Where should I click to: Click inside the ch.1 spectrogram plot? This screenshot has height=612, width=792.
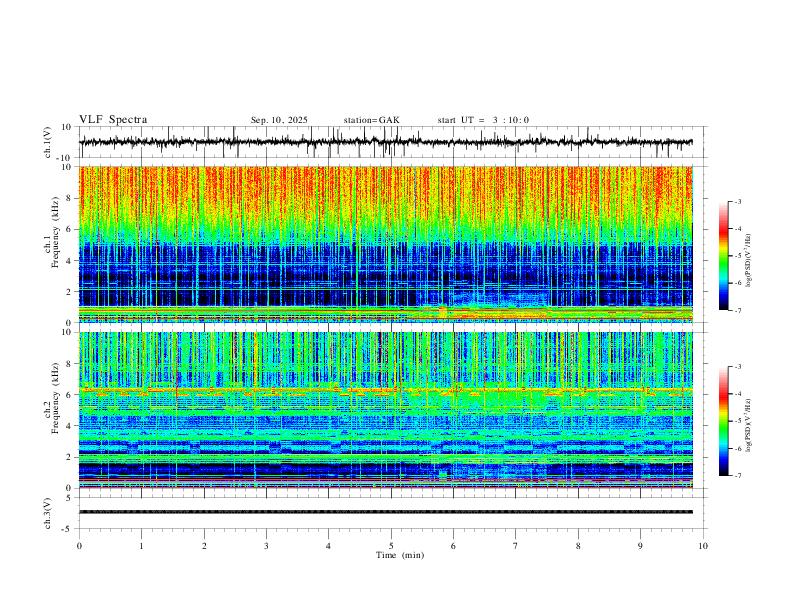tap(386, 244)
